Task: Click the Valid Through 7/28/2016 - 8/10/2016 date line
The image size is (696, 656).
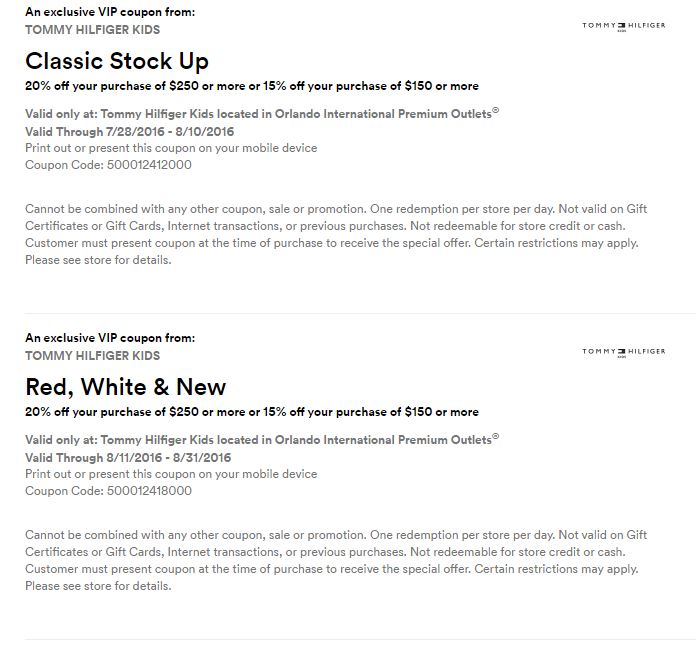Action: [128, 131]
